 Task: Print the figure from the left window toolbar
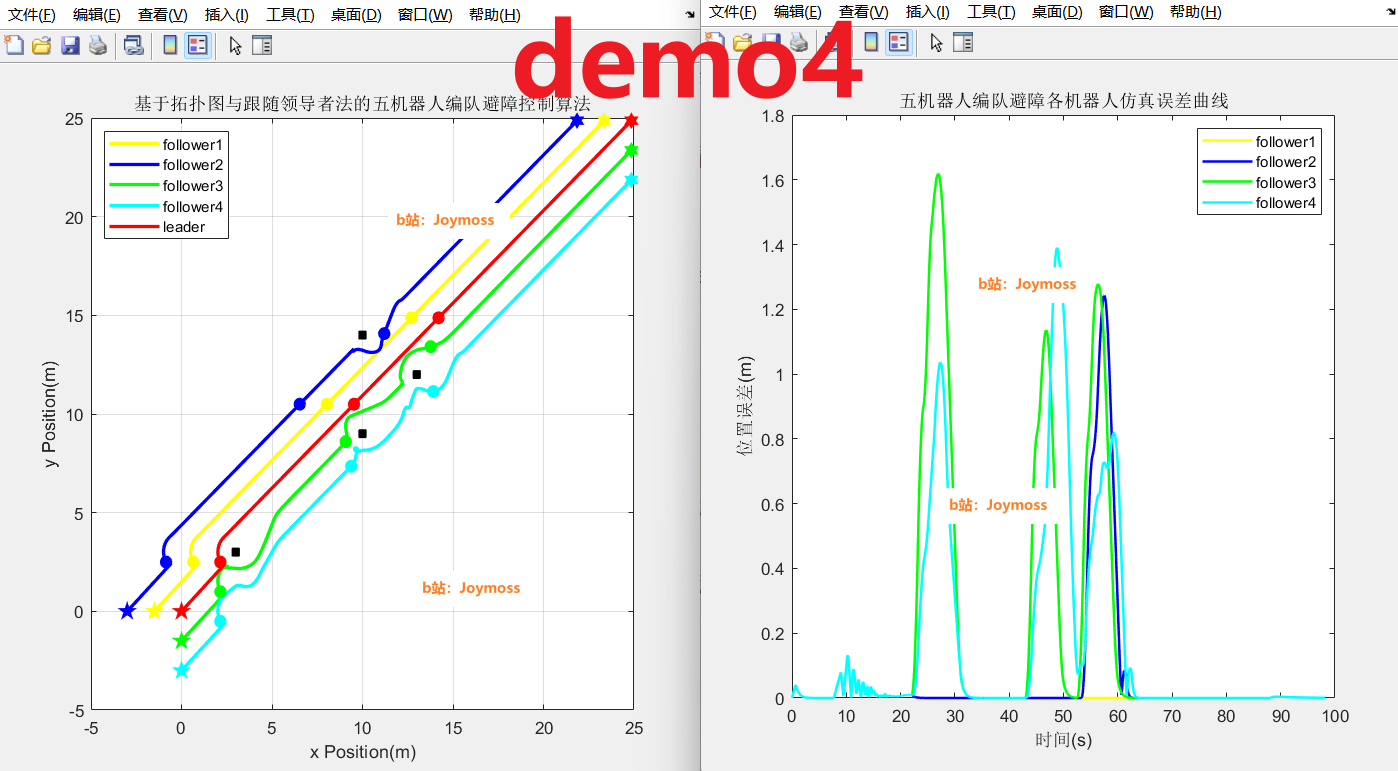(x=98, y=45)
